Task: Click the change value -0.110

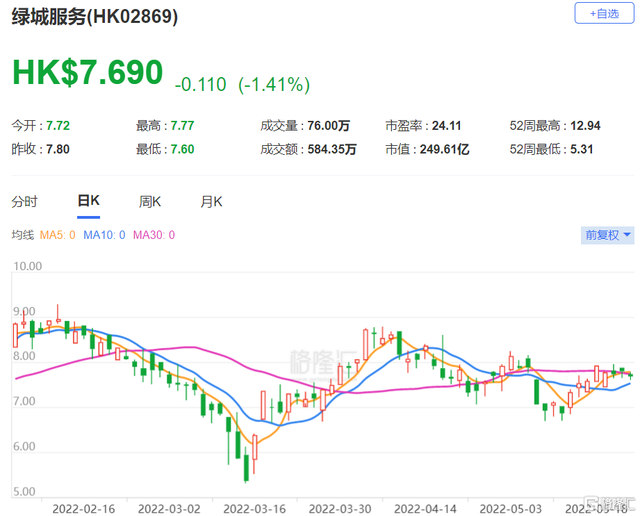Action: (200, 85)
